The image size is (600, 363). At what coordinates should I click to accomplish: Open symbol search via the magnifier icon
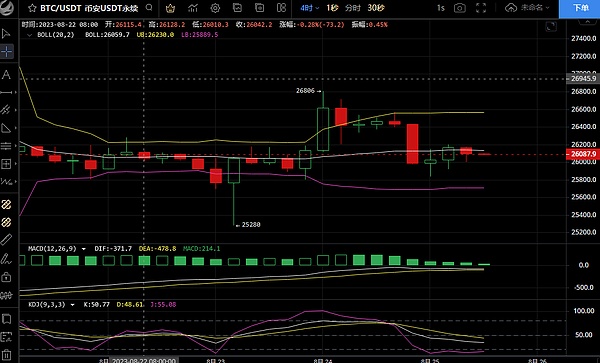pos(149,8)
